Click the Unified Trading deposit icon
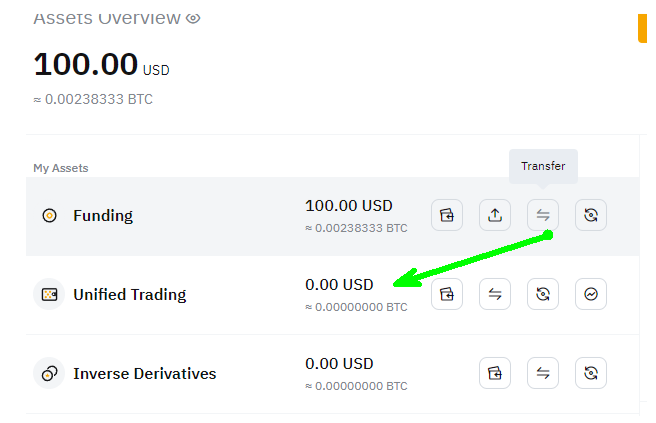 (x=447, y=294)
